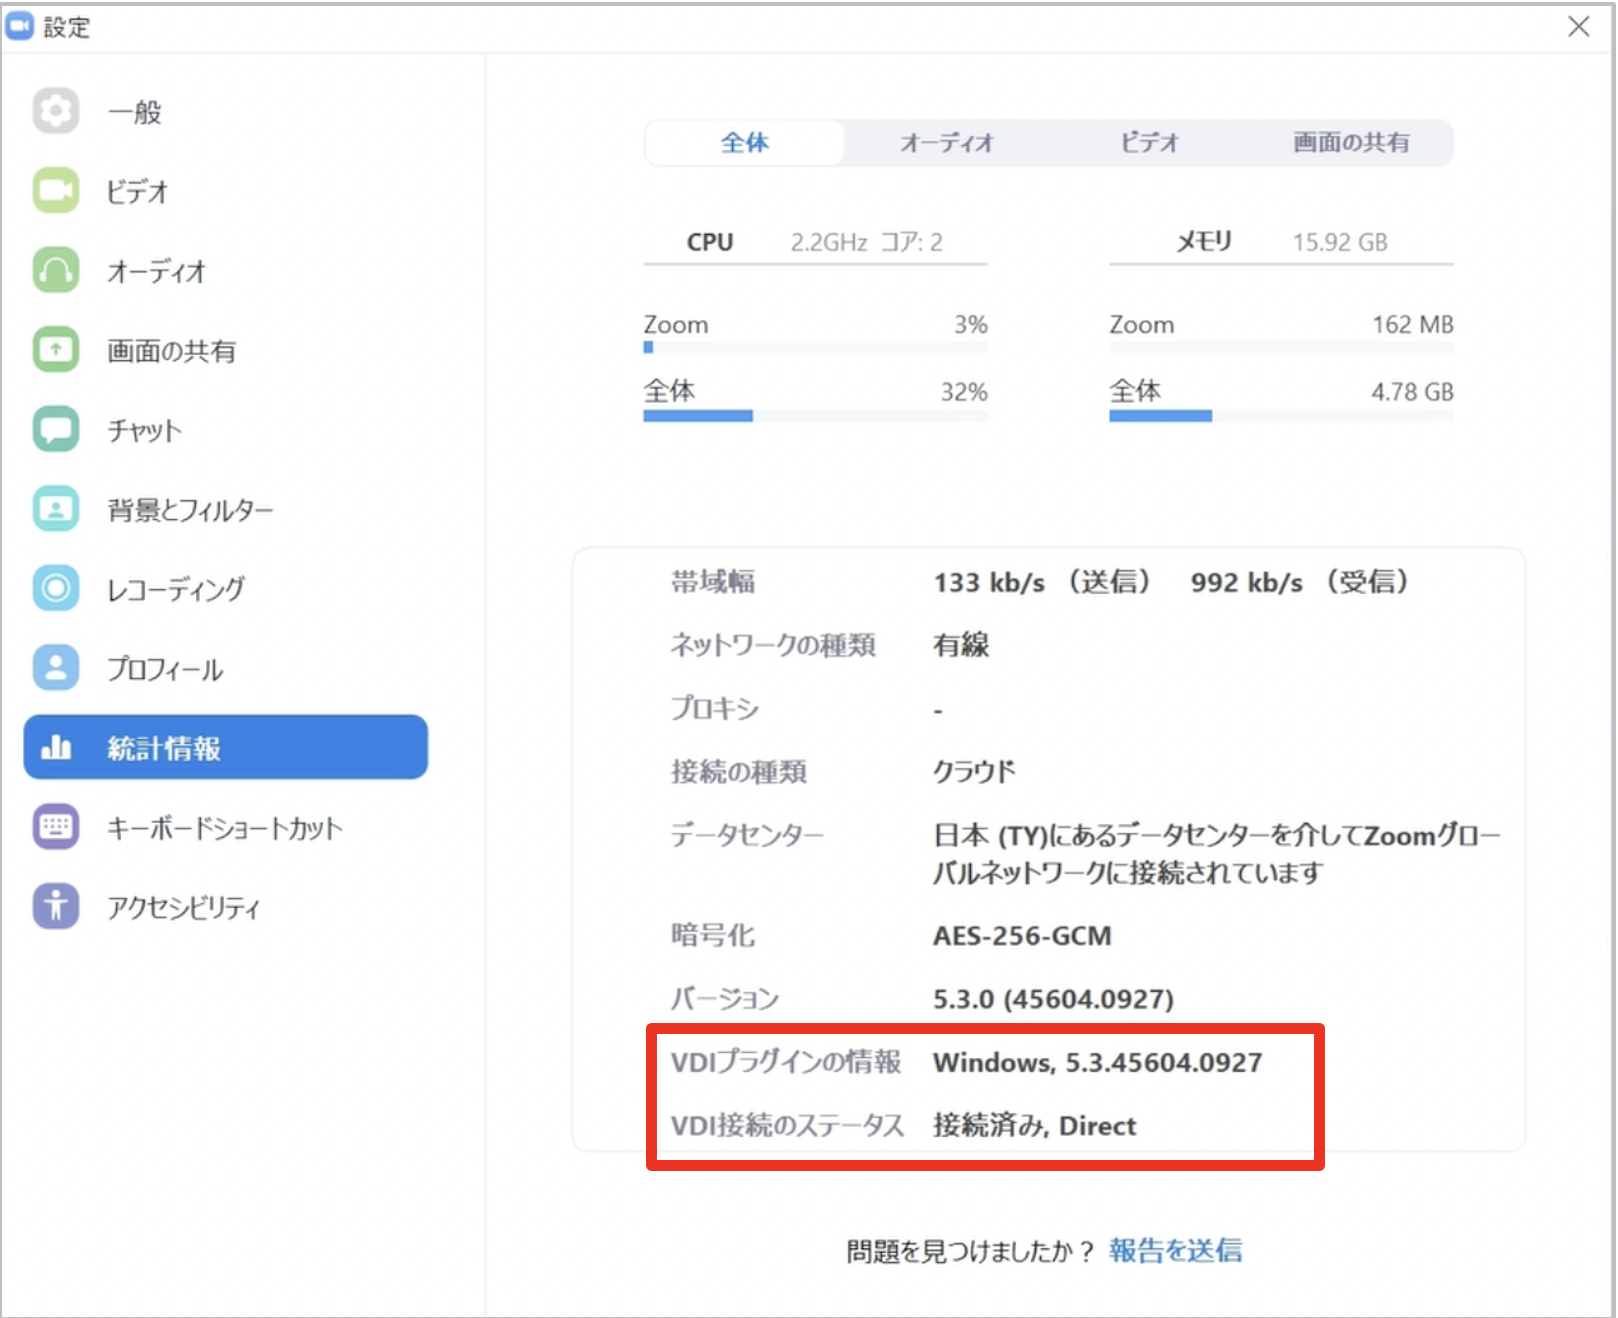1618x1318 pixels.
Task: Click the 全体 memory usage bar at 4.78 GB
Action: click(x=1281, y=416)
